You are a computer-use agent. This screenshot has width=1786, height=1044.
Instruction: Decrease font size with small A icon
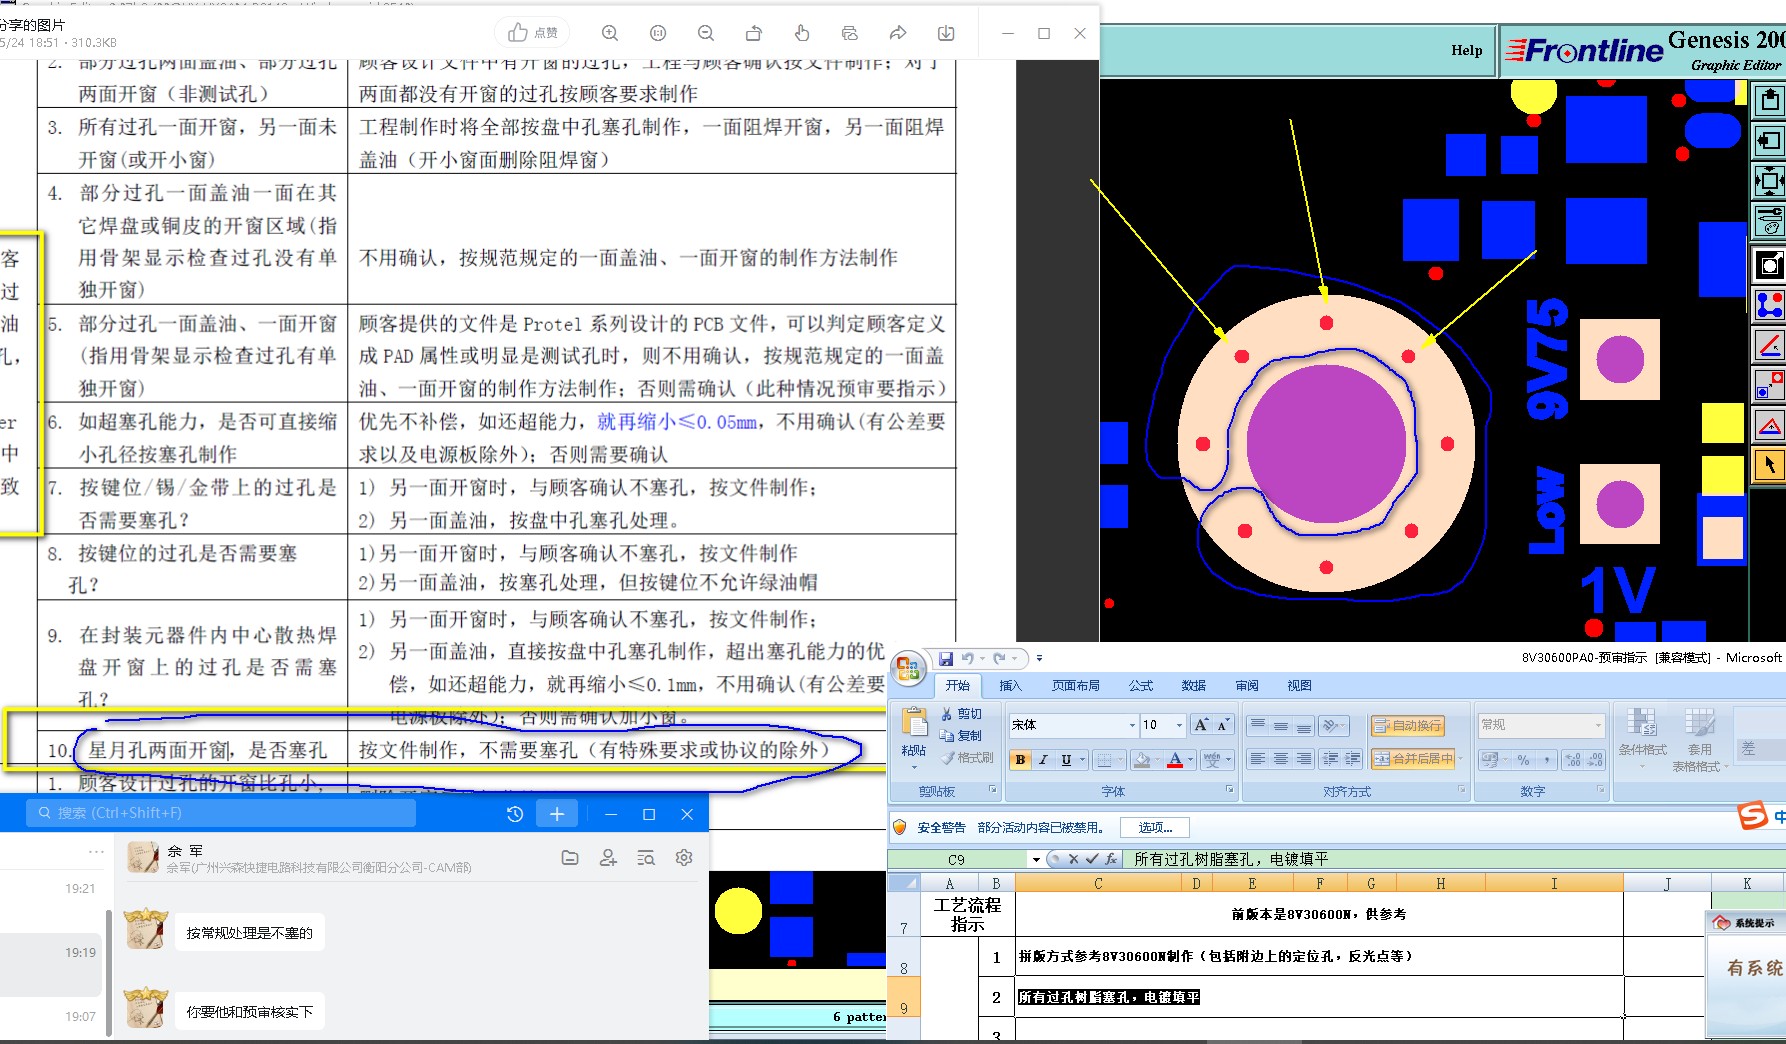point(1222,725)
